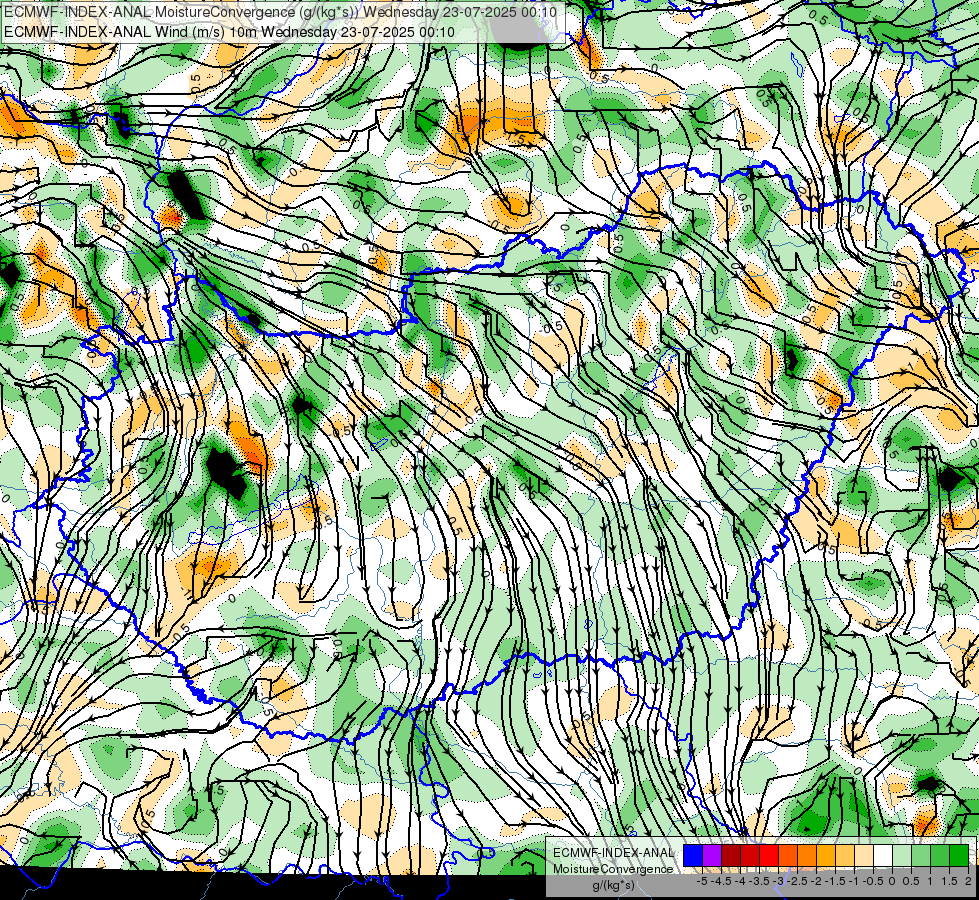This screenshot has height=900, width=979.
Task: Select the palest green swatch between 0 and 0.5
Action: tap(902, 855)
